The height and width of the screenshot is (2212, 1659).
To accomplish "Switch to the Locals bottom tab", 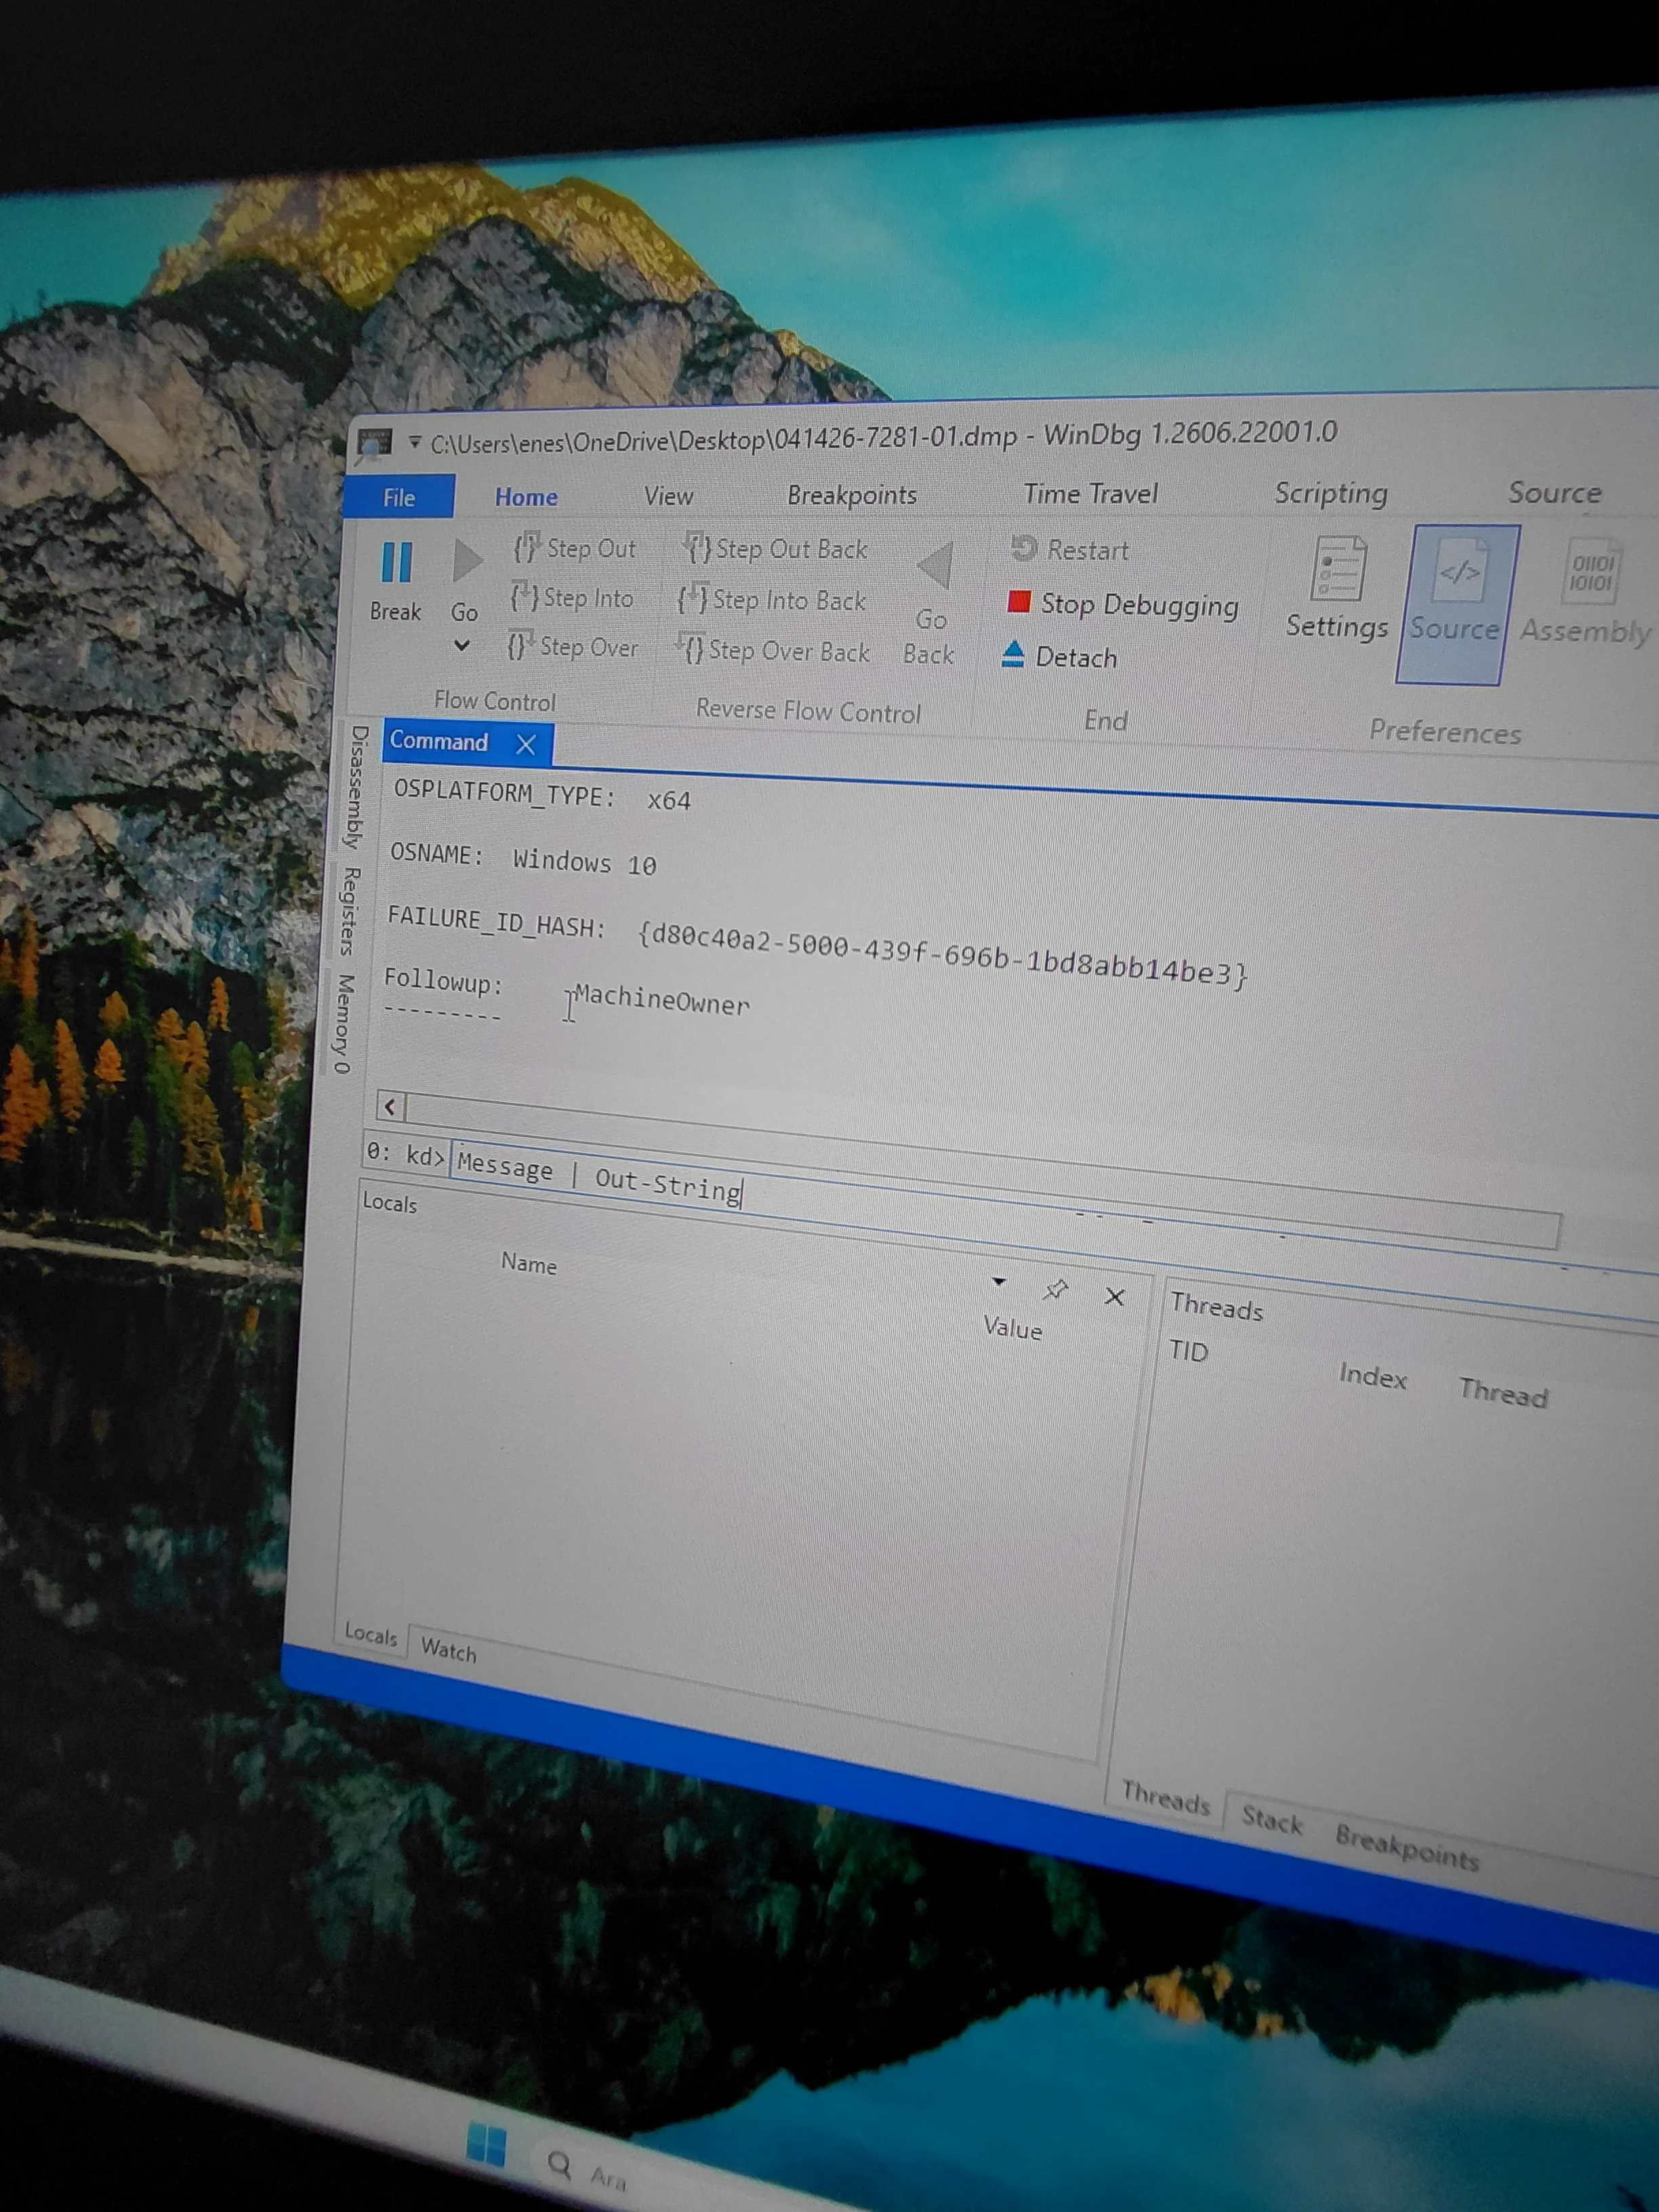I will point(371,1634).
